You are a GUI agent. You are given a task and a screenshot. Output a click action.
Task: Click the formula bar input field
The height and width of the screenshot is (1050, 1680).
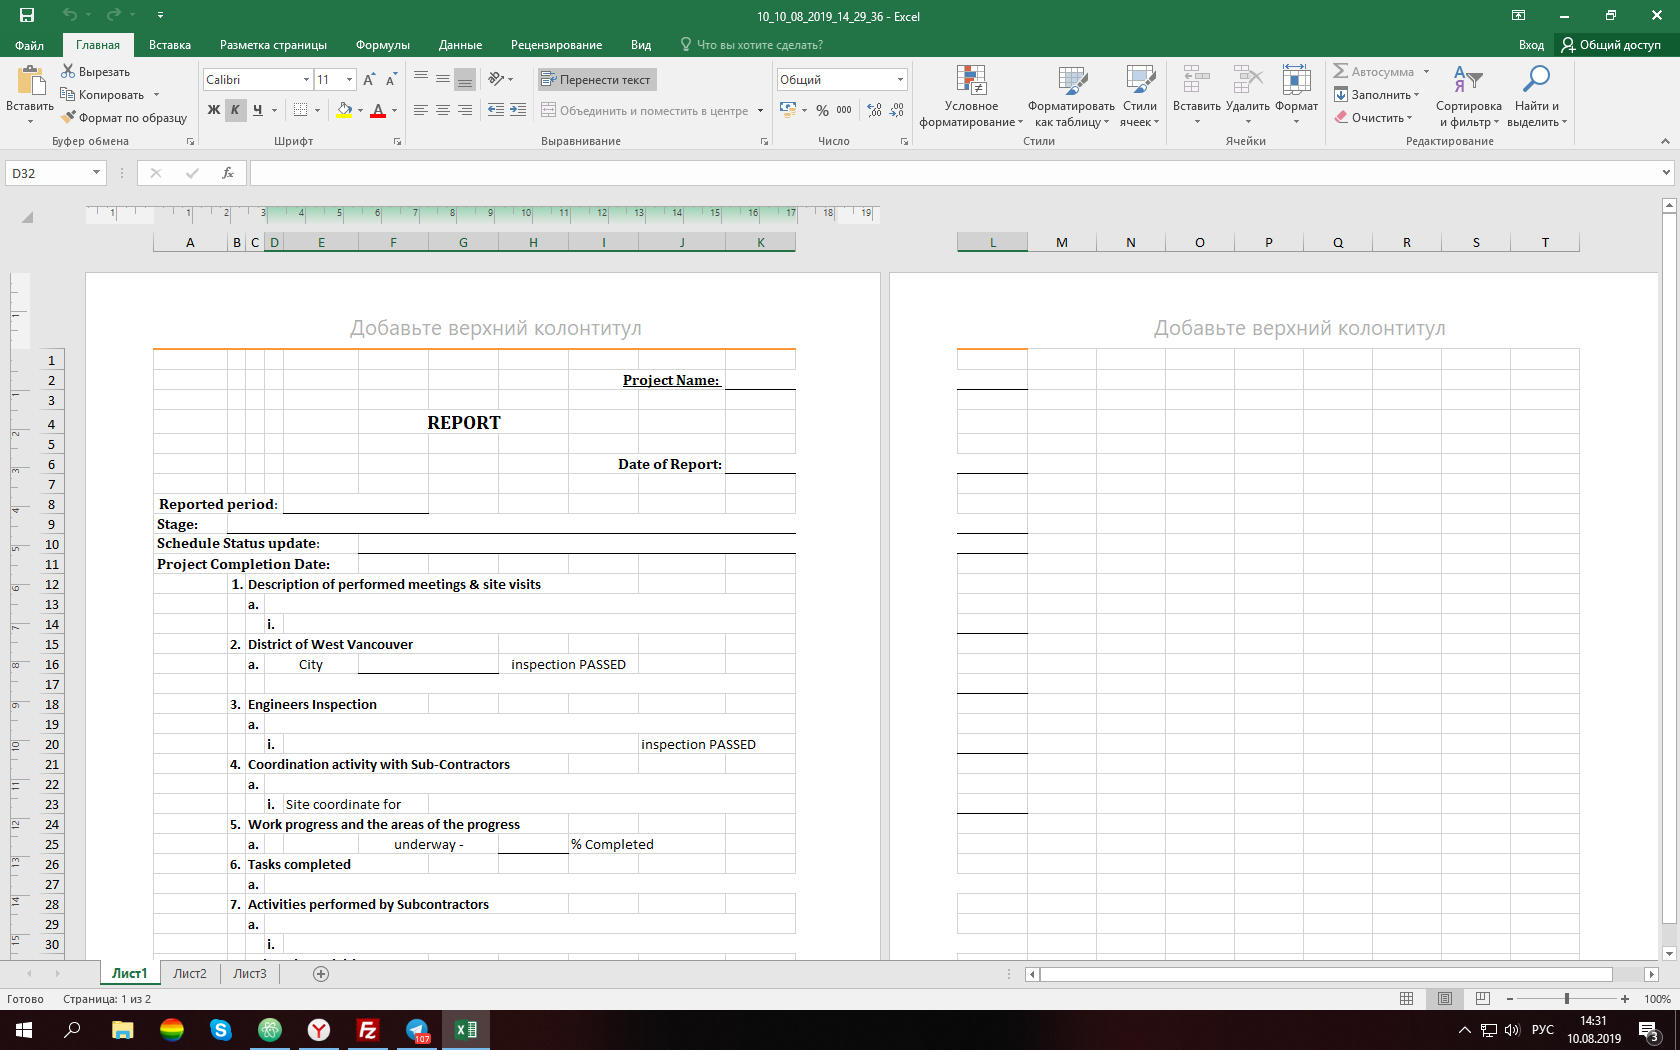(x=954, y=173)
